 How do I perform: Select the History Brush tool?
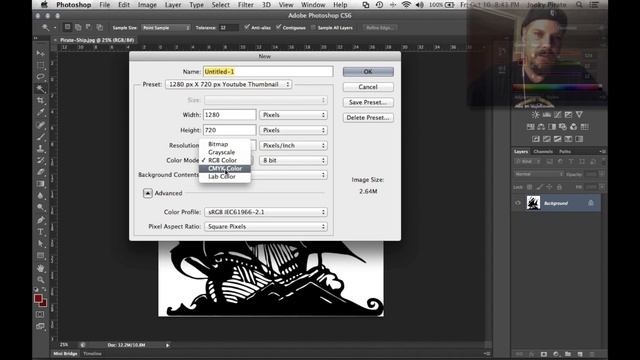40,160
